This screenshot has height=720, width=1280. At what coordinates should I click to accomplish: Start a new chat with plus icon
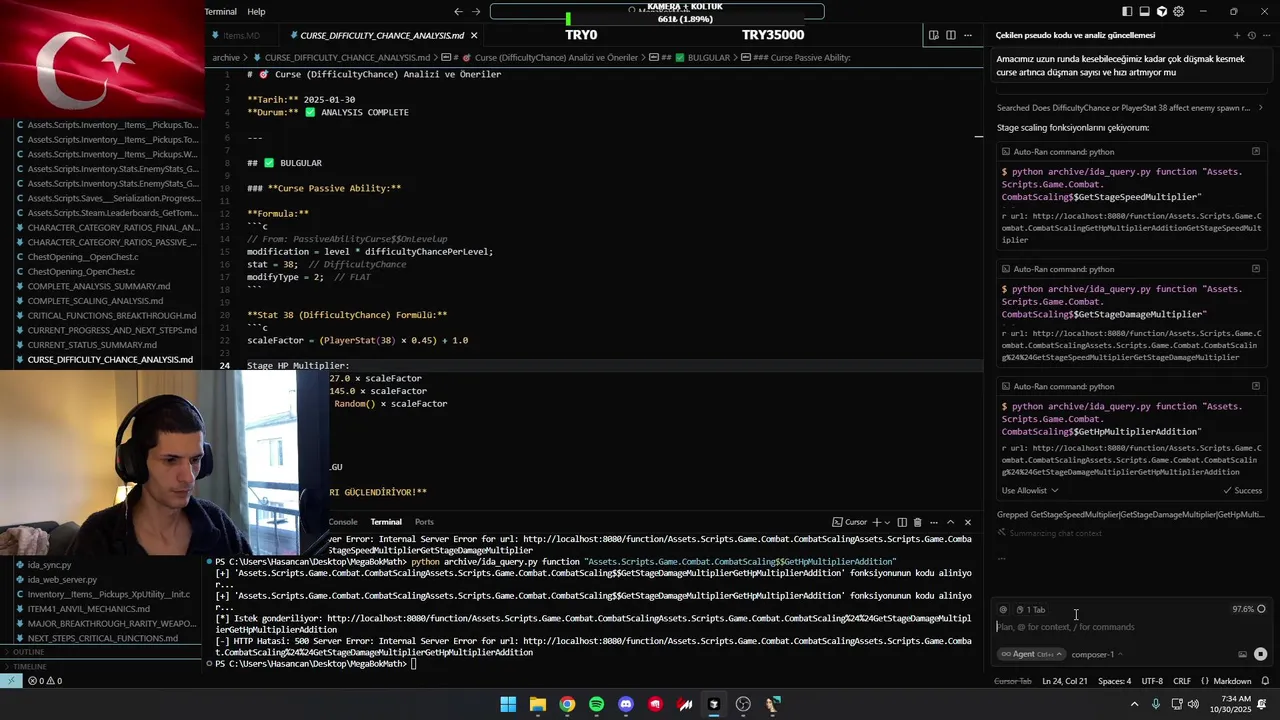tap(1237, 35)
